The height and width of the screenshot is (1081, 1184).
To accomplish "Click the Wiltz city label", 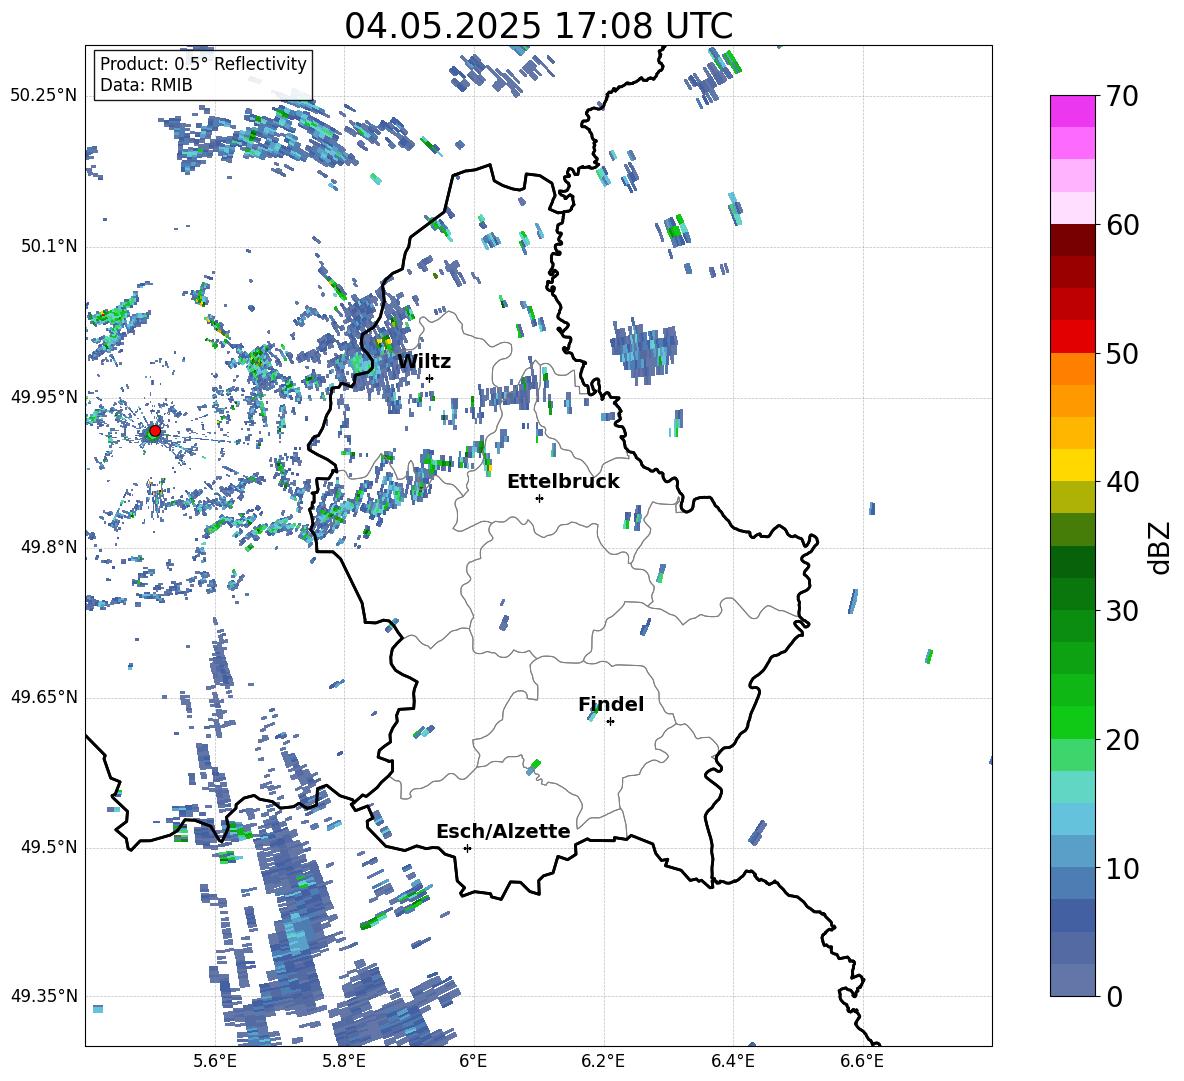I will [424, 362].
